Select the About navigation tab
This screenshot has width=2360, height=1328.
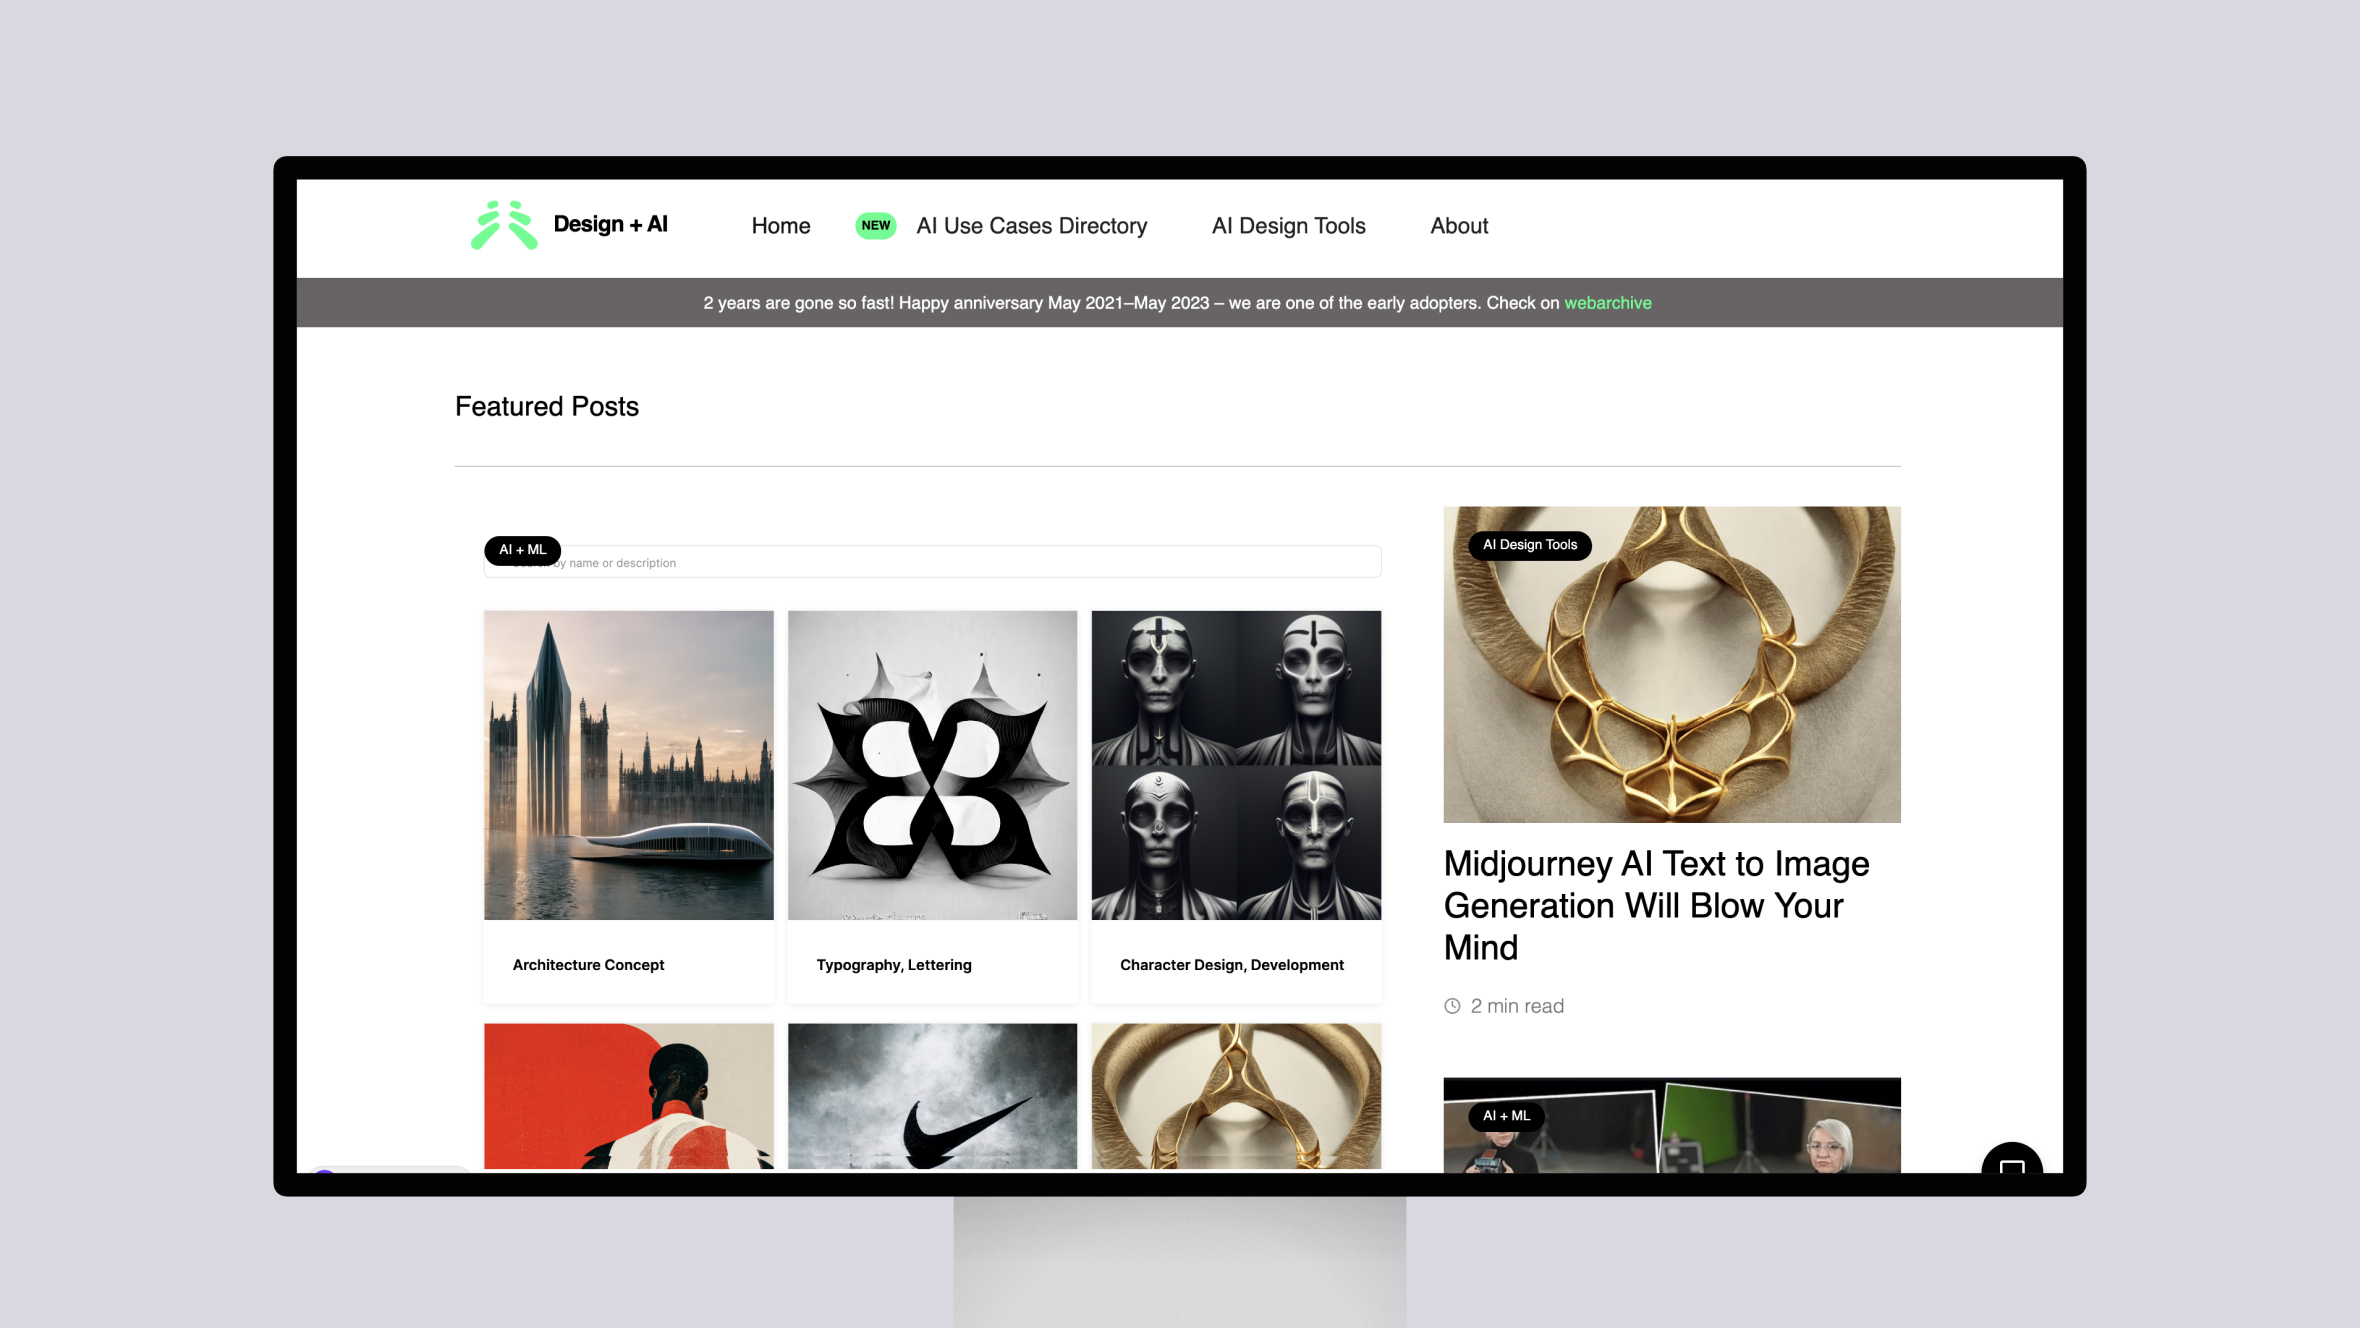pyautogui.click(x=1459, y=225)
